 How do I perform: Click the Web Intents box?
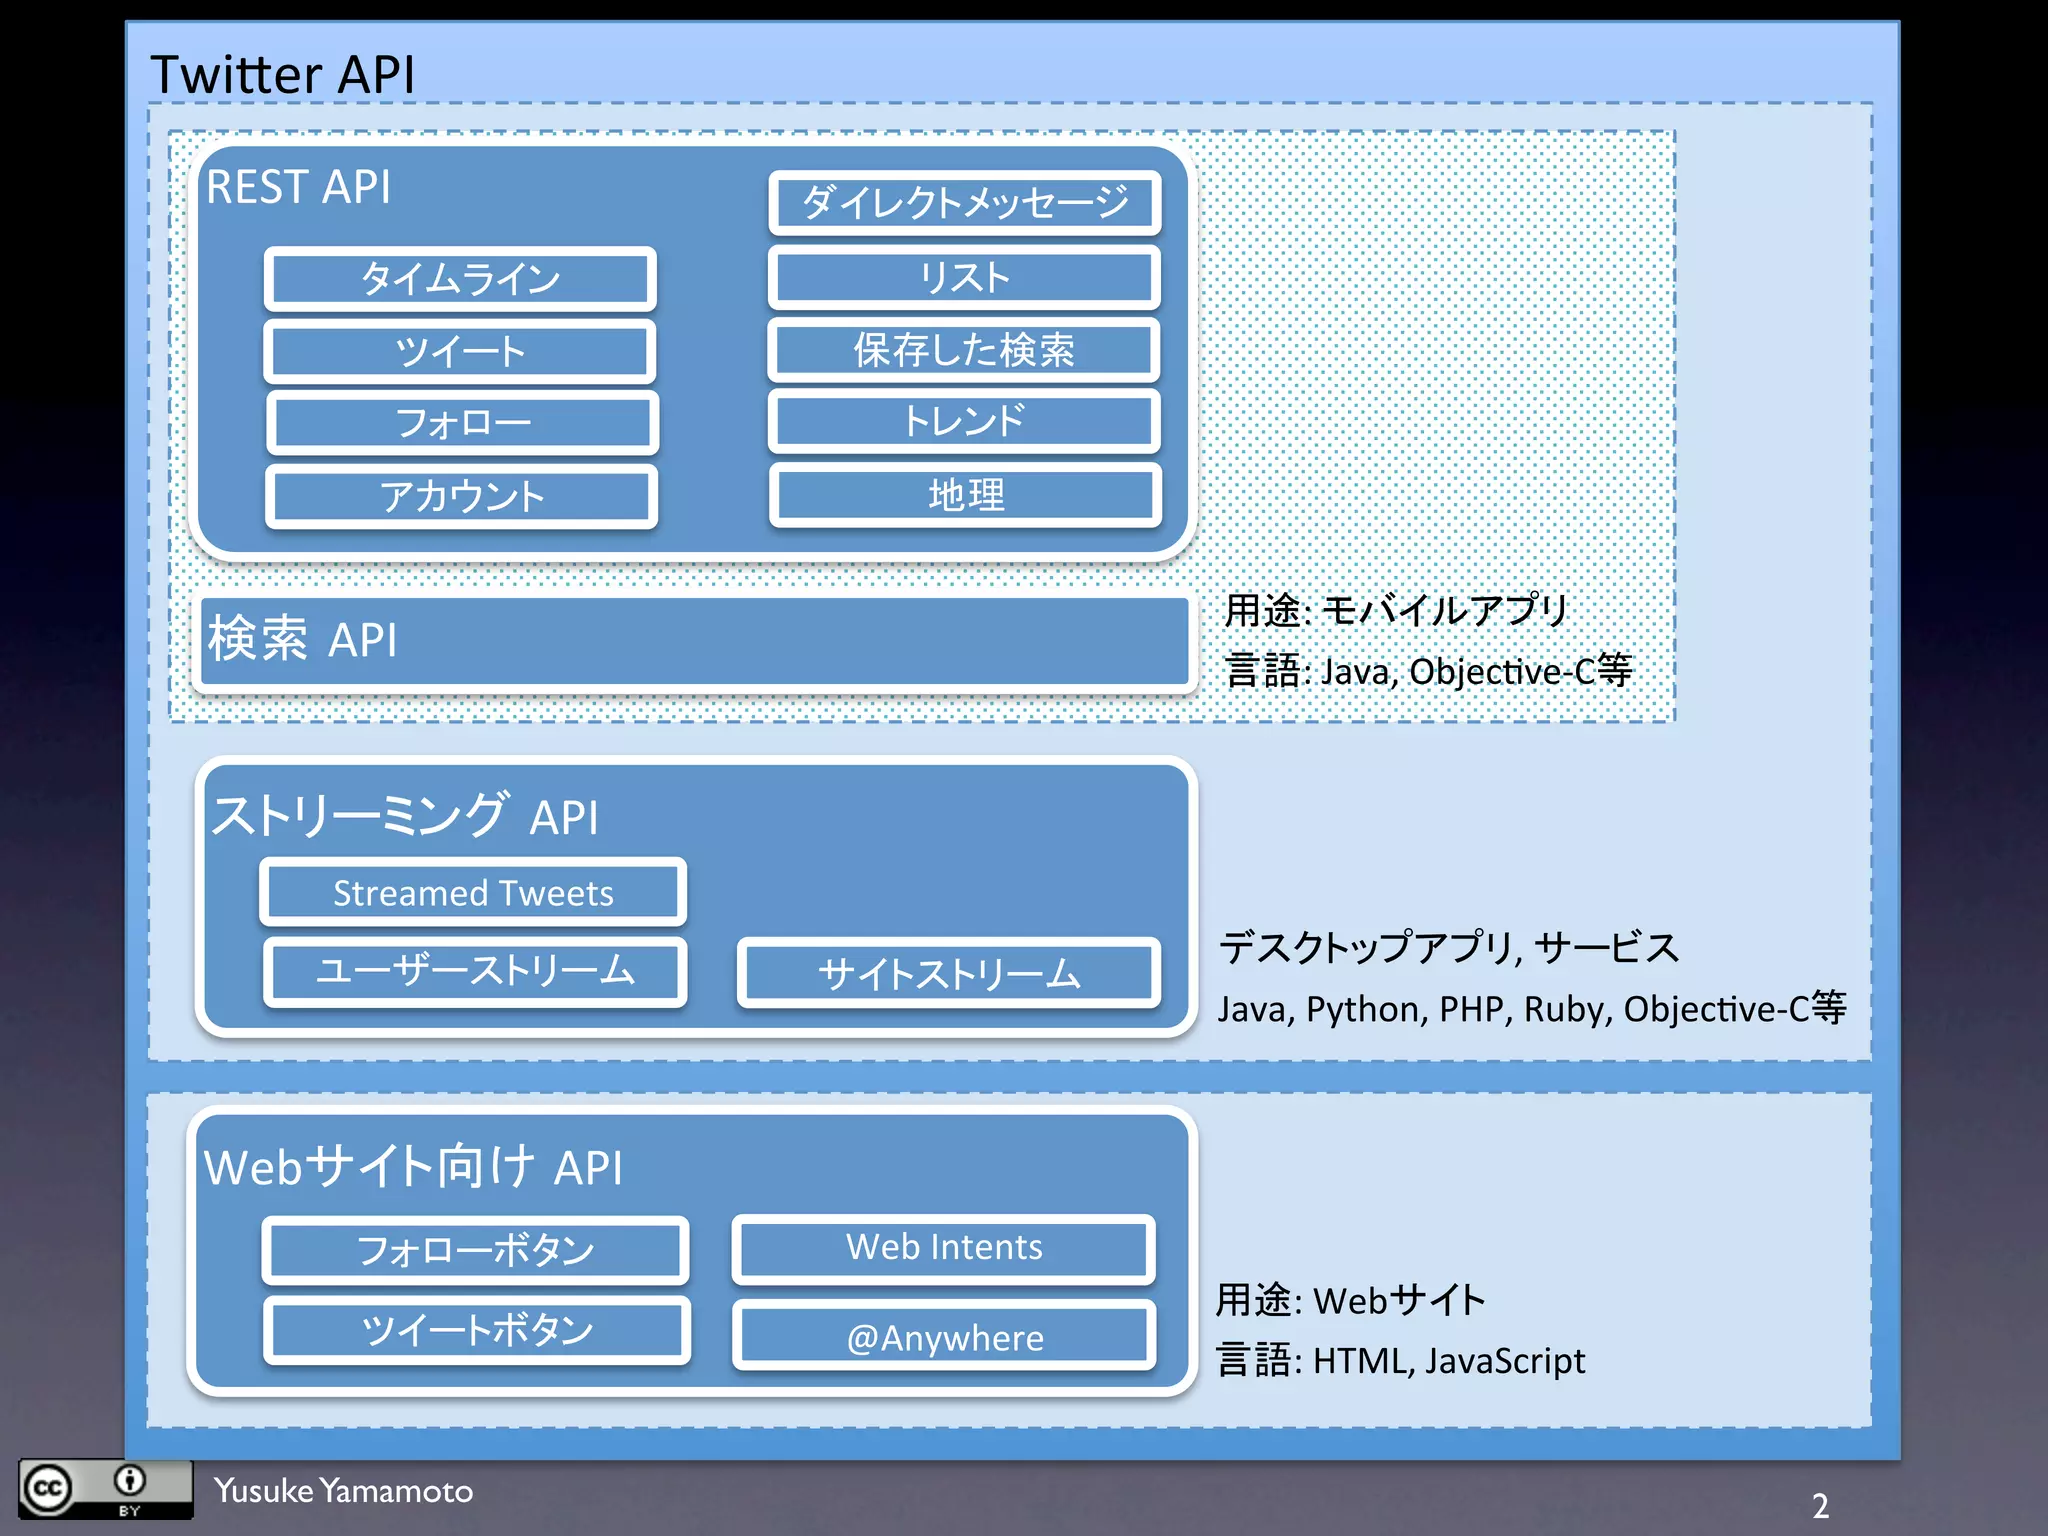(944, 1248)
